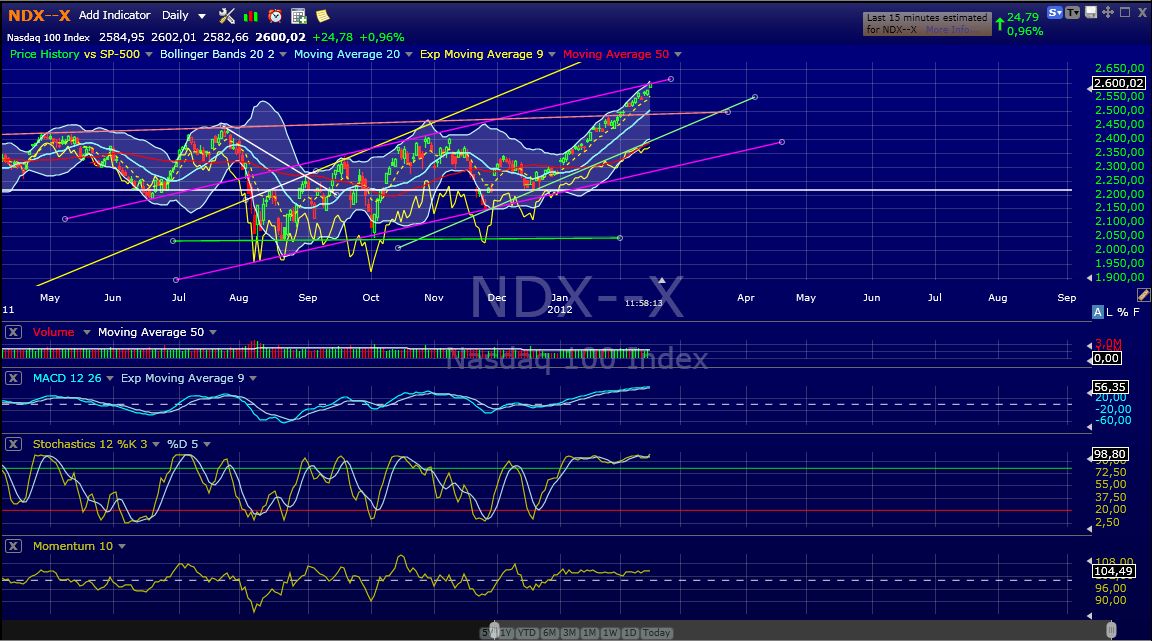Select the 6M time range
Screen dimensions: 1152x641
pos(549,633)
